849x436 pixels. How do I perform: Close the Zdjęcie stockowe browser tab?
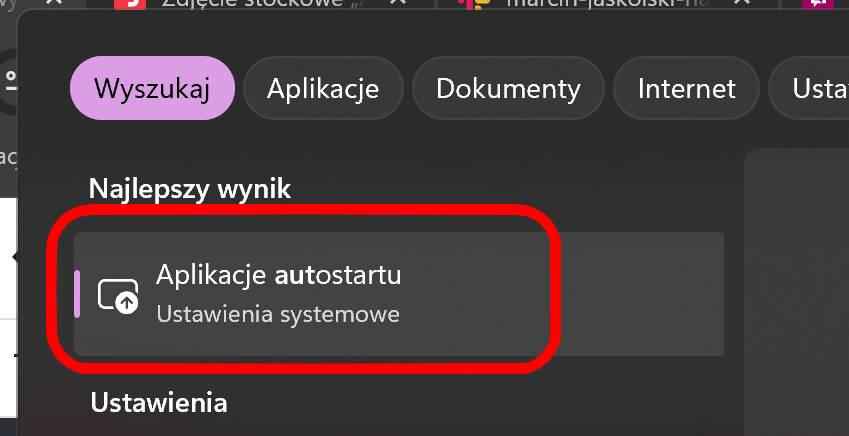pos(399,3)
